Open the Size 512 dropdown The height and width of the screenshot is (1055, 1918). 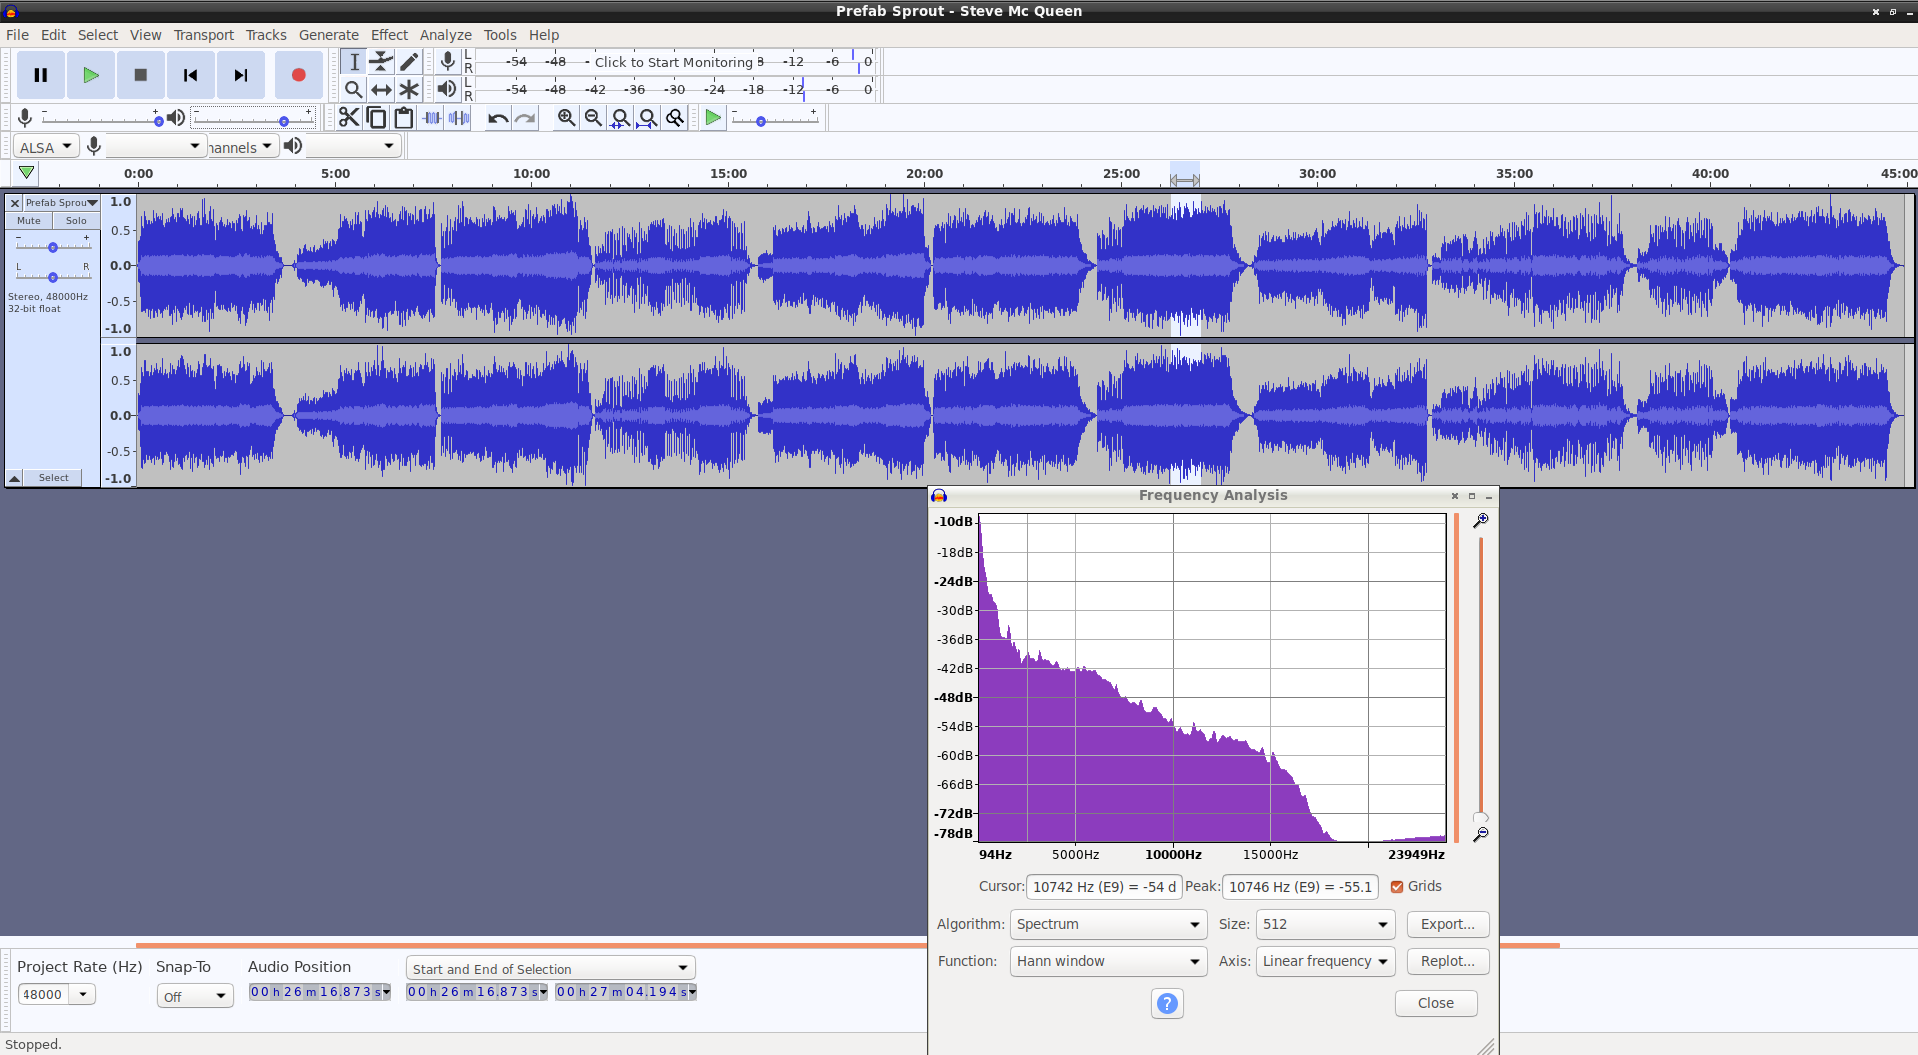(x=1325, y=925)
